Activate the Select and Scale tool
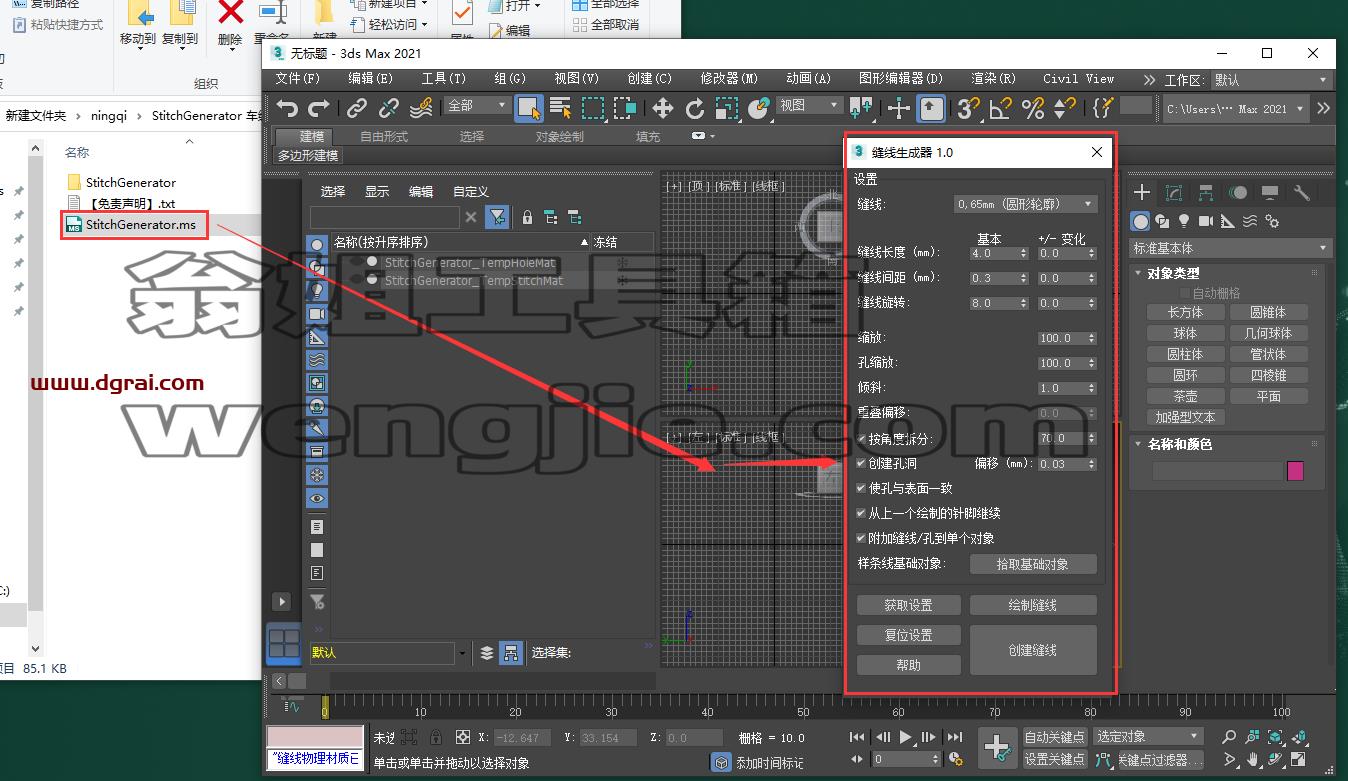The width and height of the screenshot is (1348, 781). pyautogui.click(x=727, y=108)
